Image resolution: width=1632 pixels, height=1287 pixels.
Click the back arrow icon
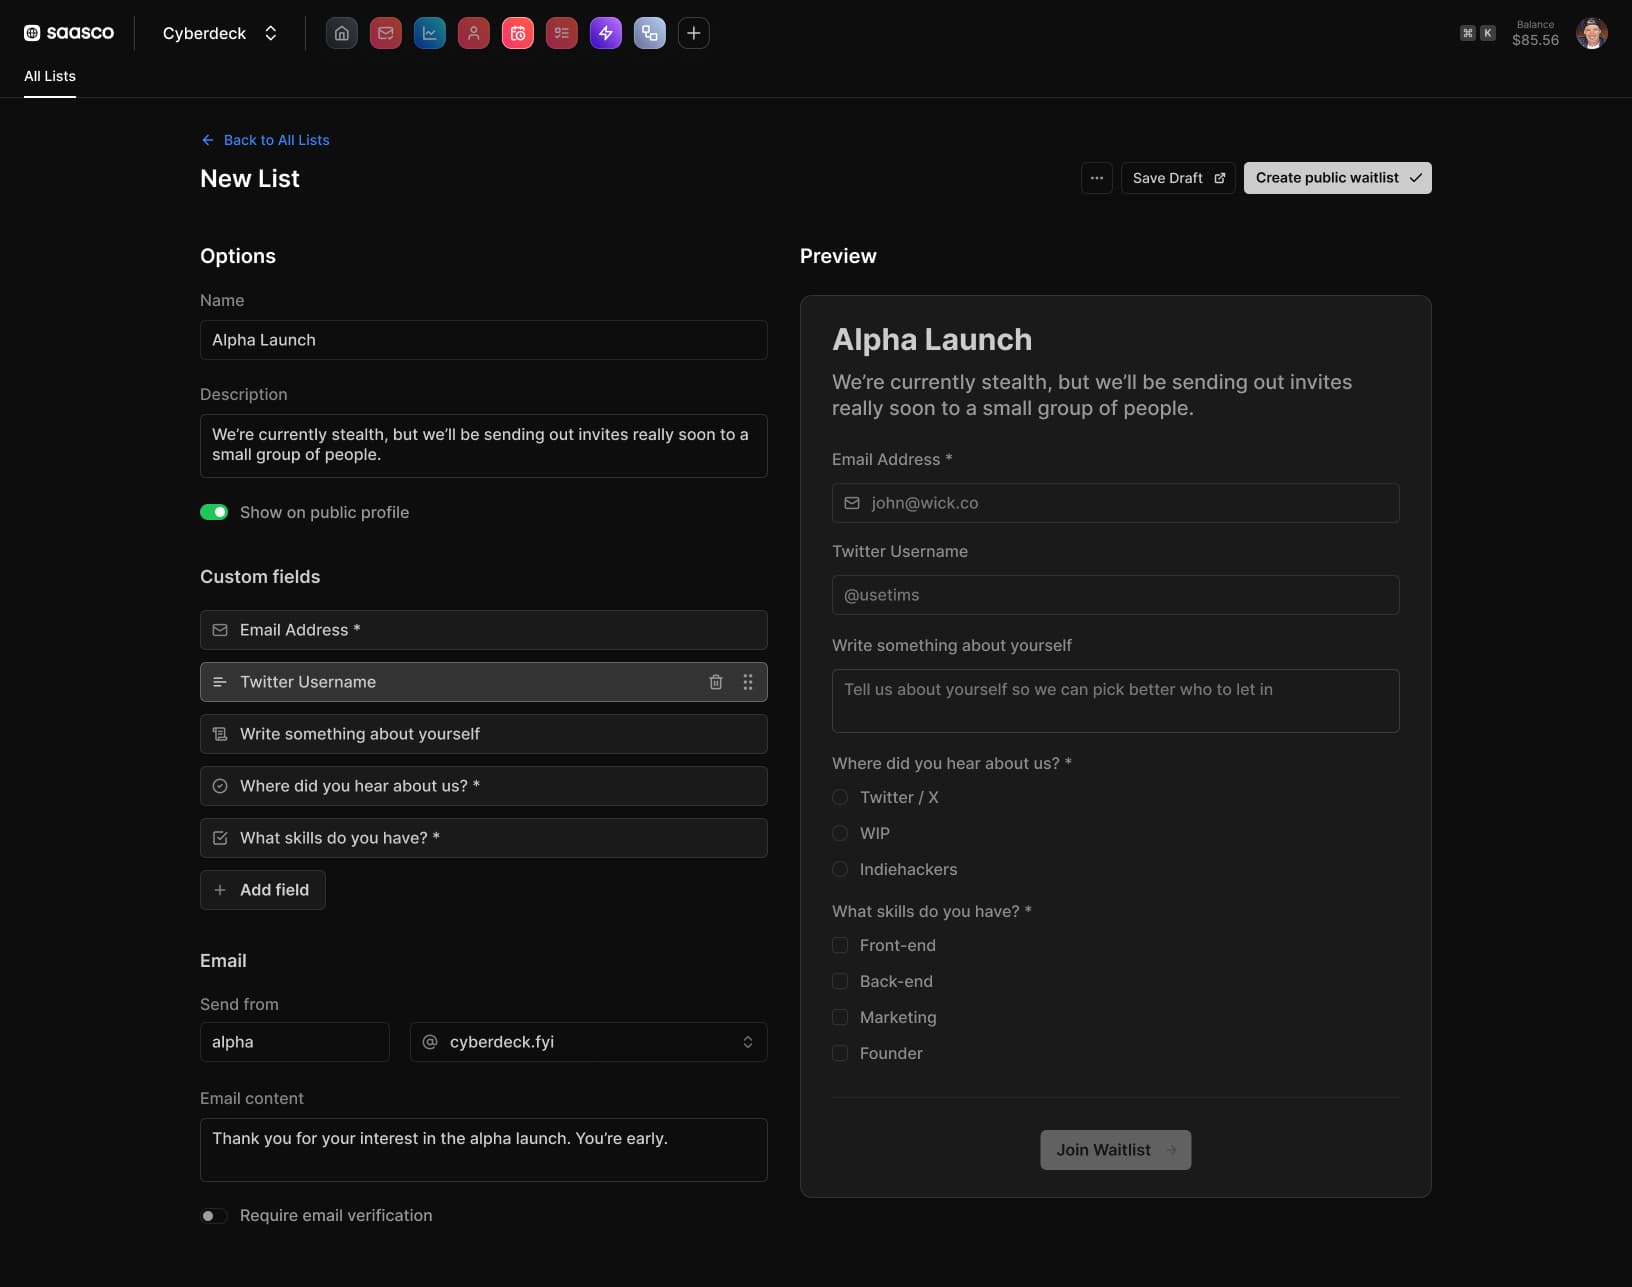click(x=207, y=140)
